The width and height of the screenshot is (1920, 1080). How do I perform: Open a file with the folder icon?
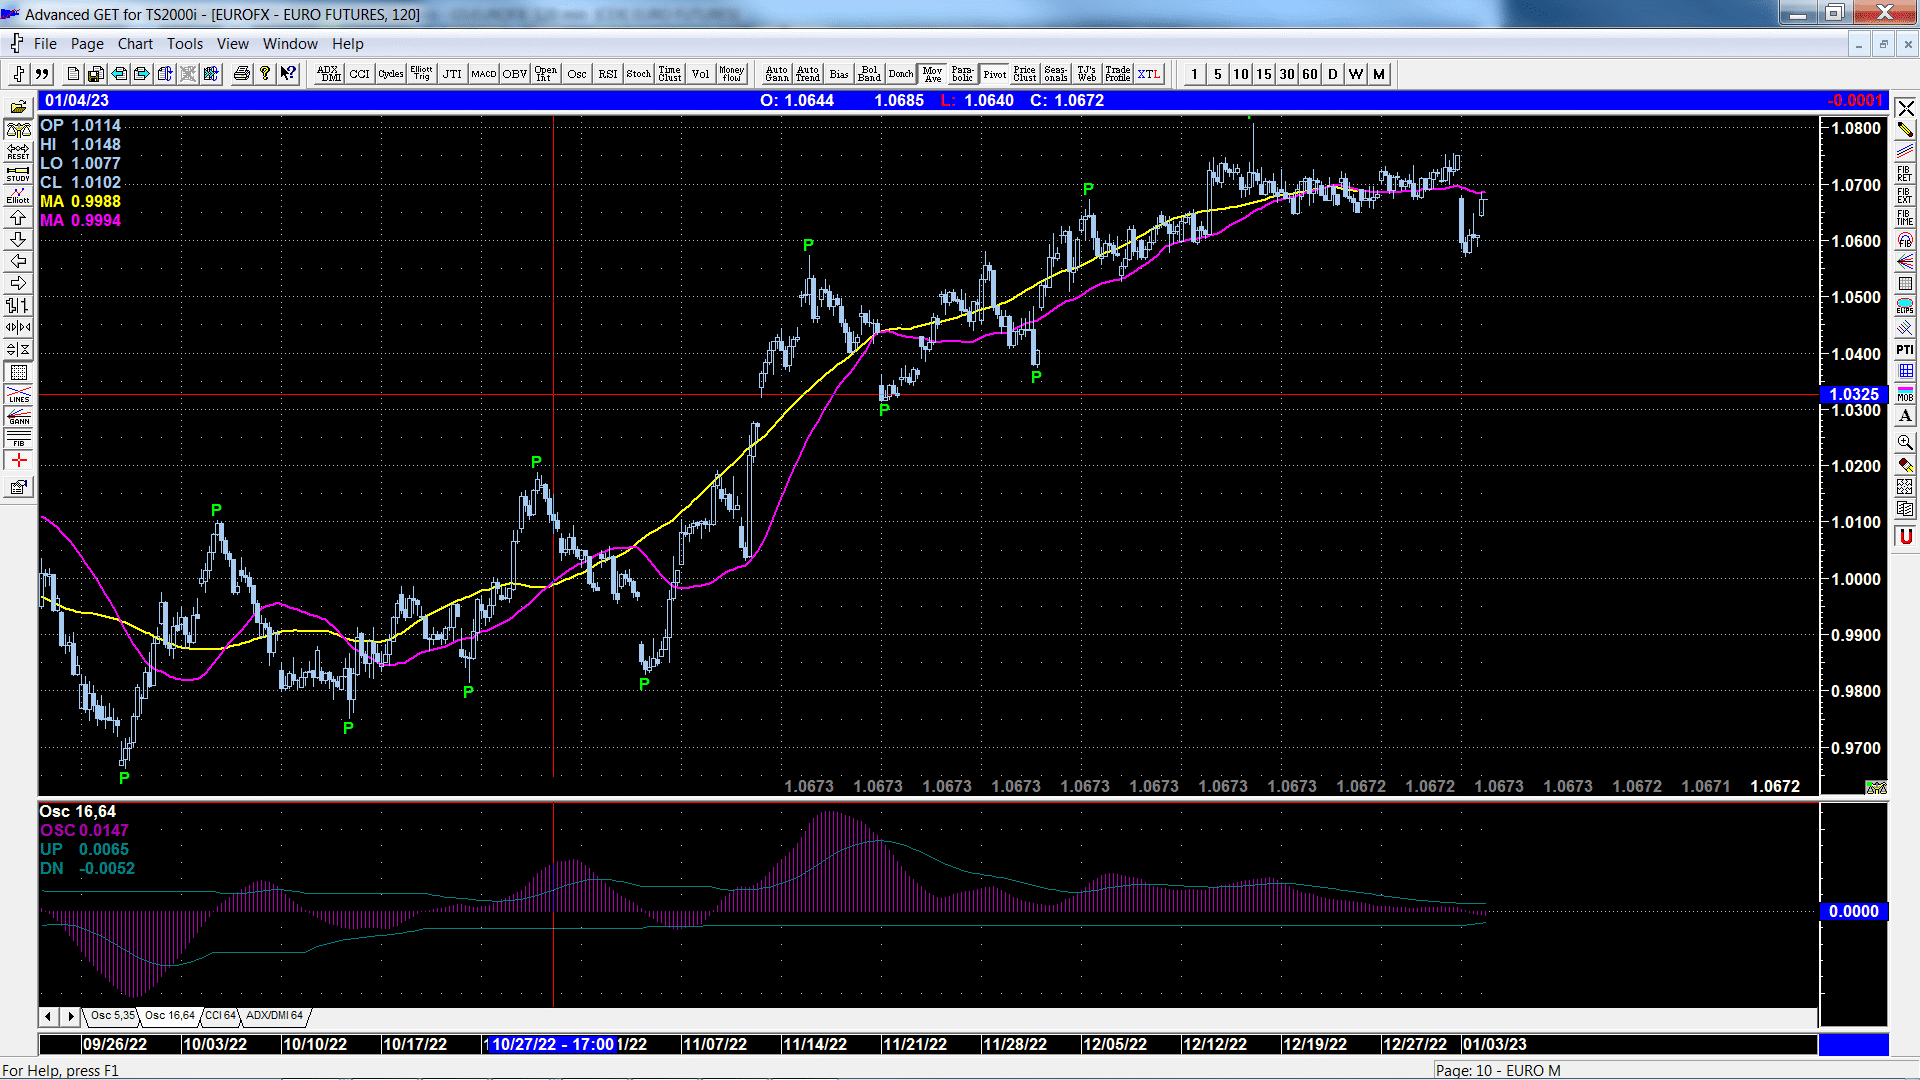(x=18, y=107)
